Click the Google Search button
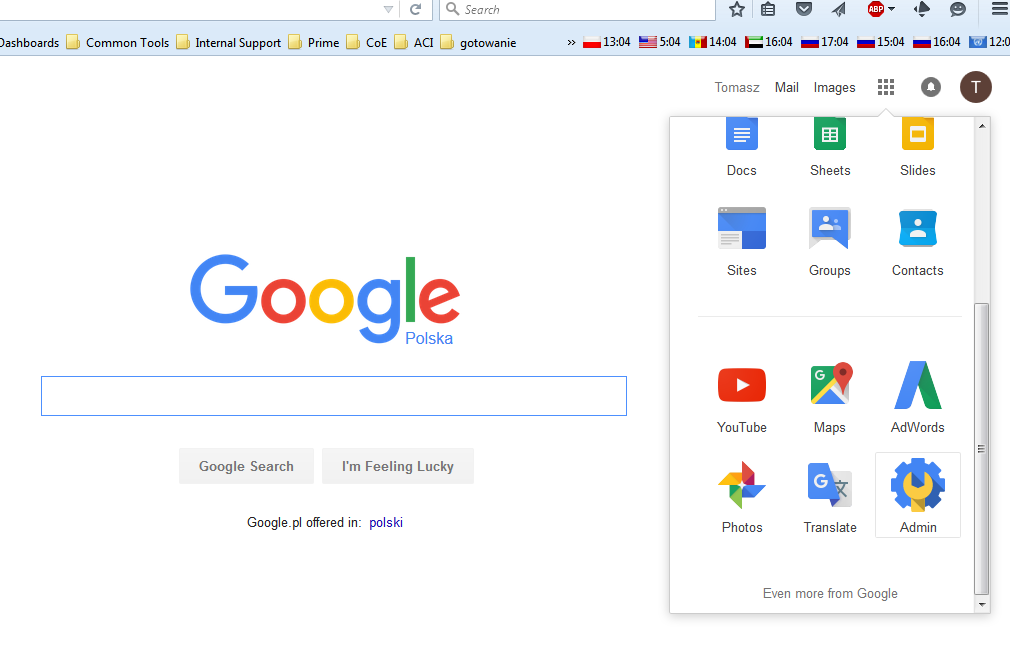Screen dimensions: 1010x656 (246, 466)
